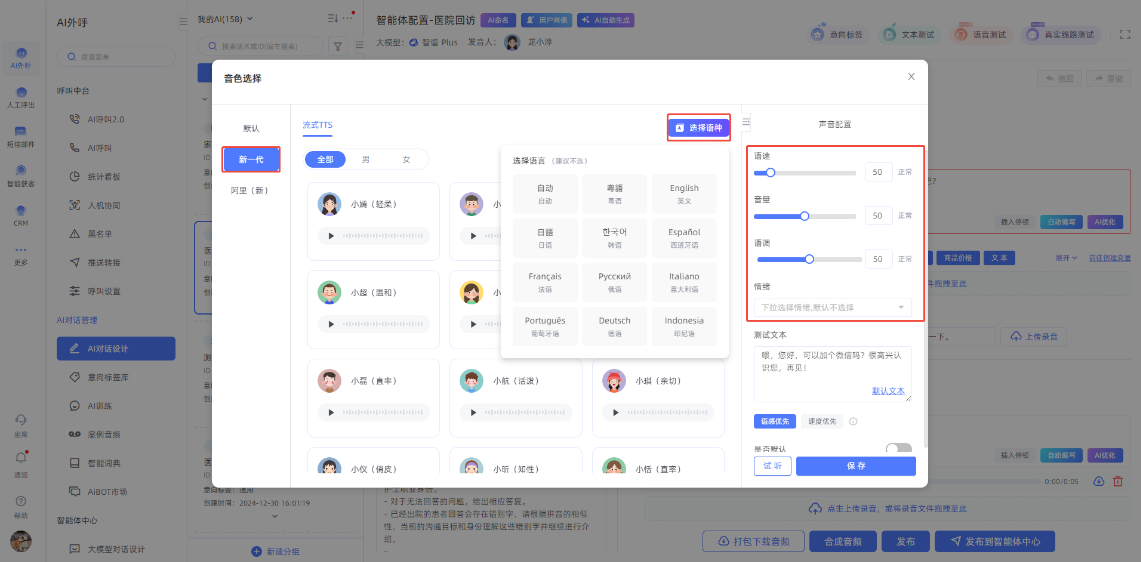Switch to the 阿里（新） voice category
The height and width of the screenshot is (562, 1141).
click(250, 190)
